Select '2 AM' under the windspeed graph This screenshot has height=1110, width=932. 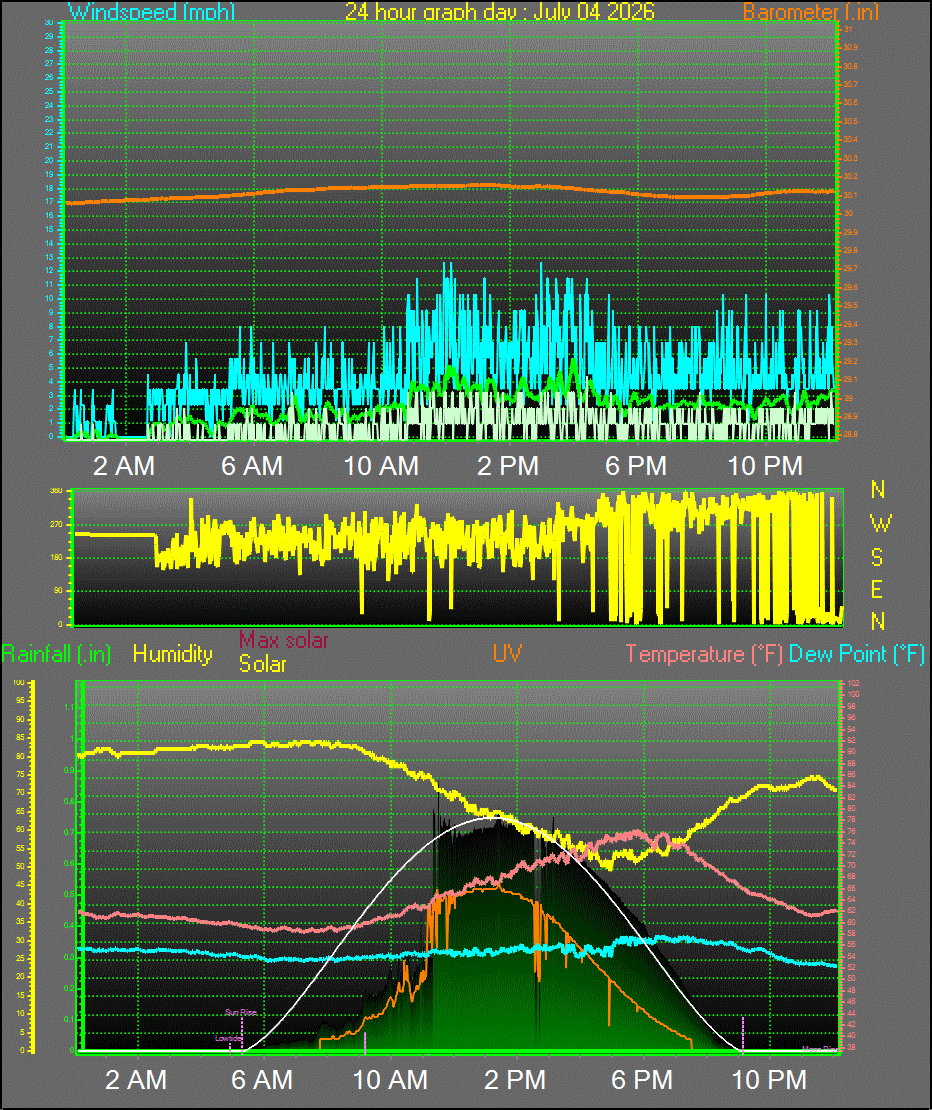[124, 466]
